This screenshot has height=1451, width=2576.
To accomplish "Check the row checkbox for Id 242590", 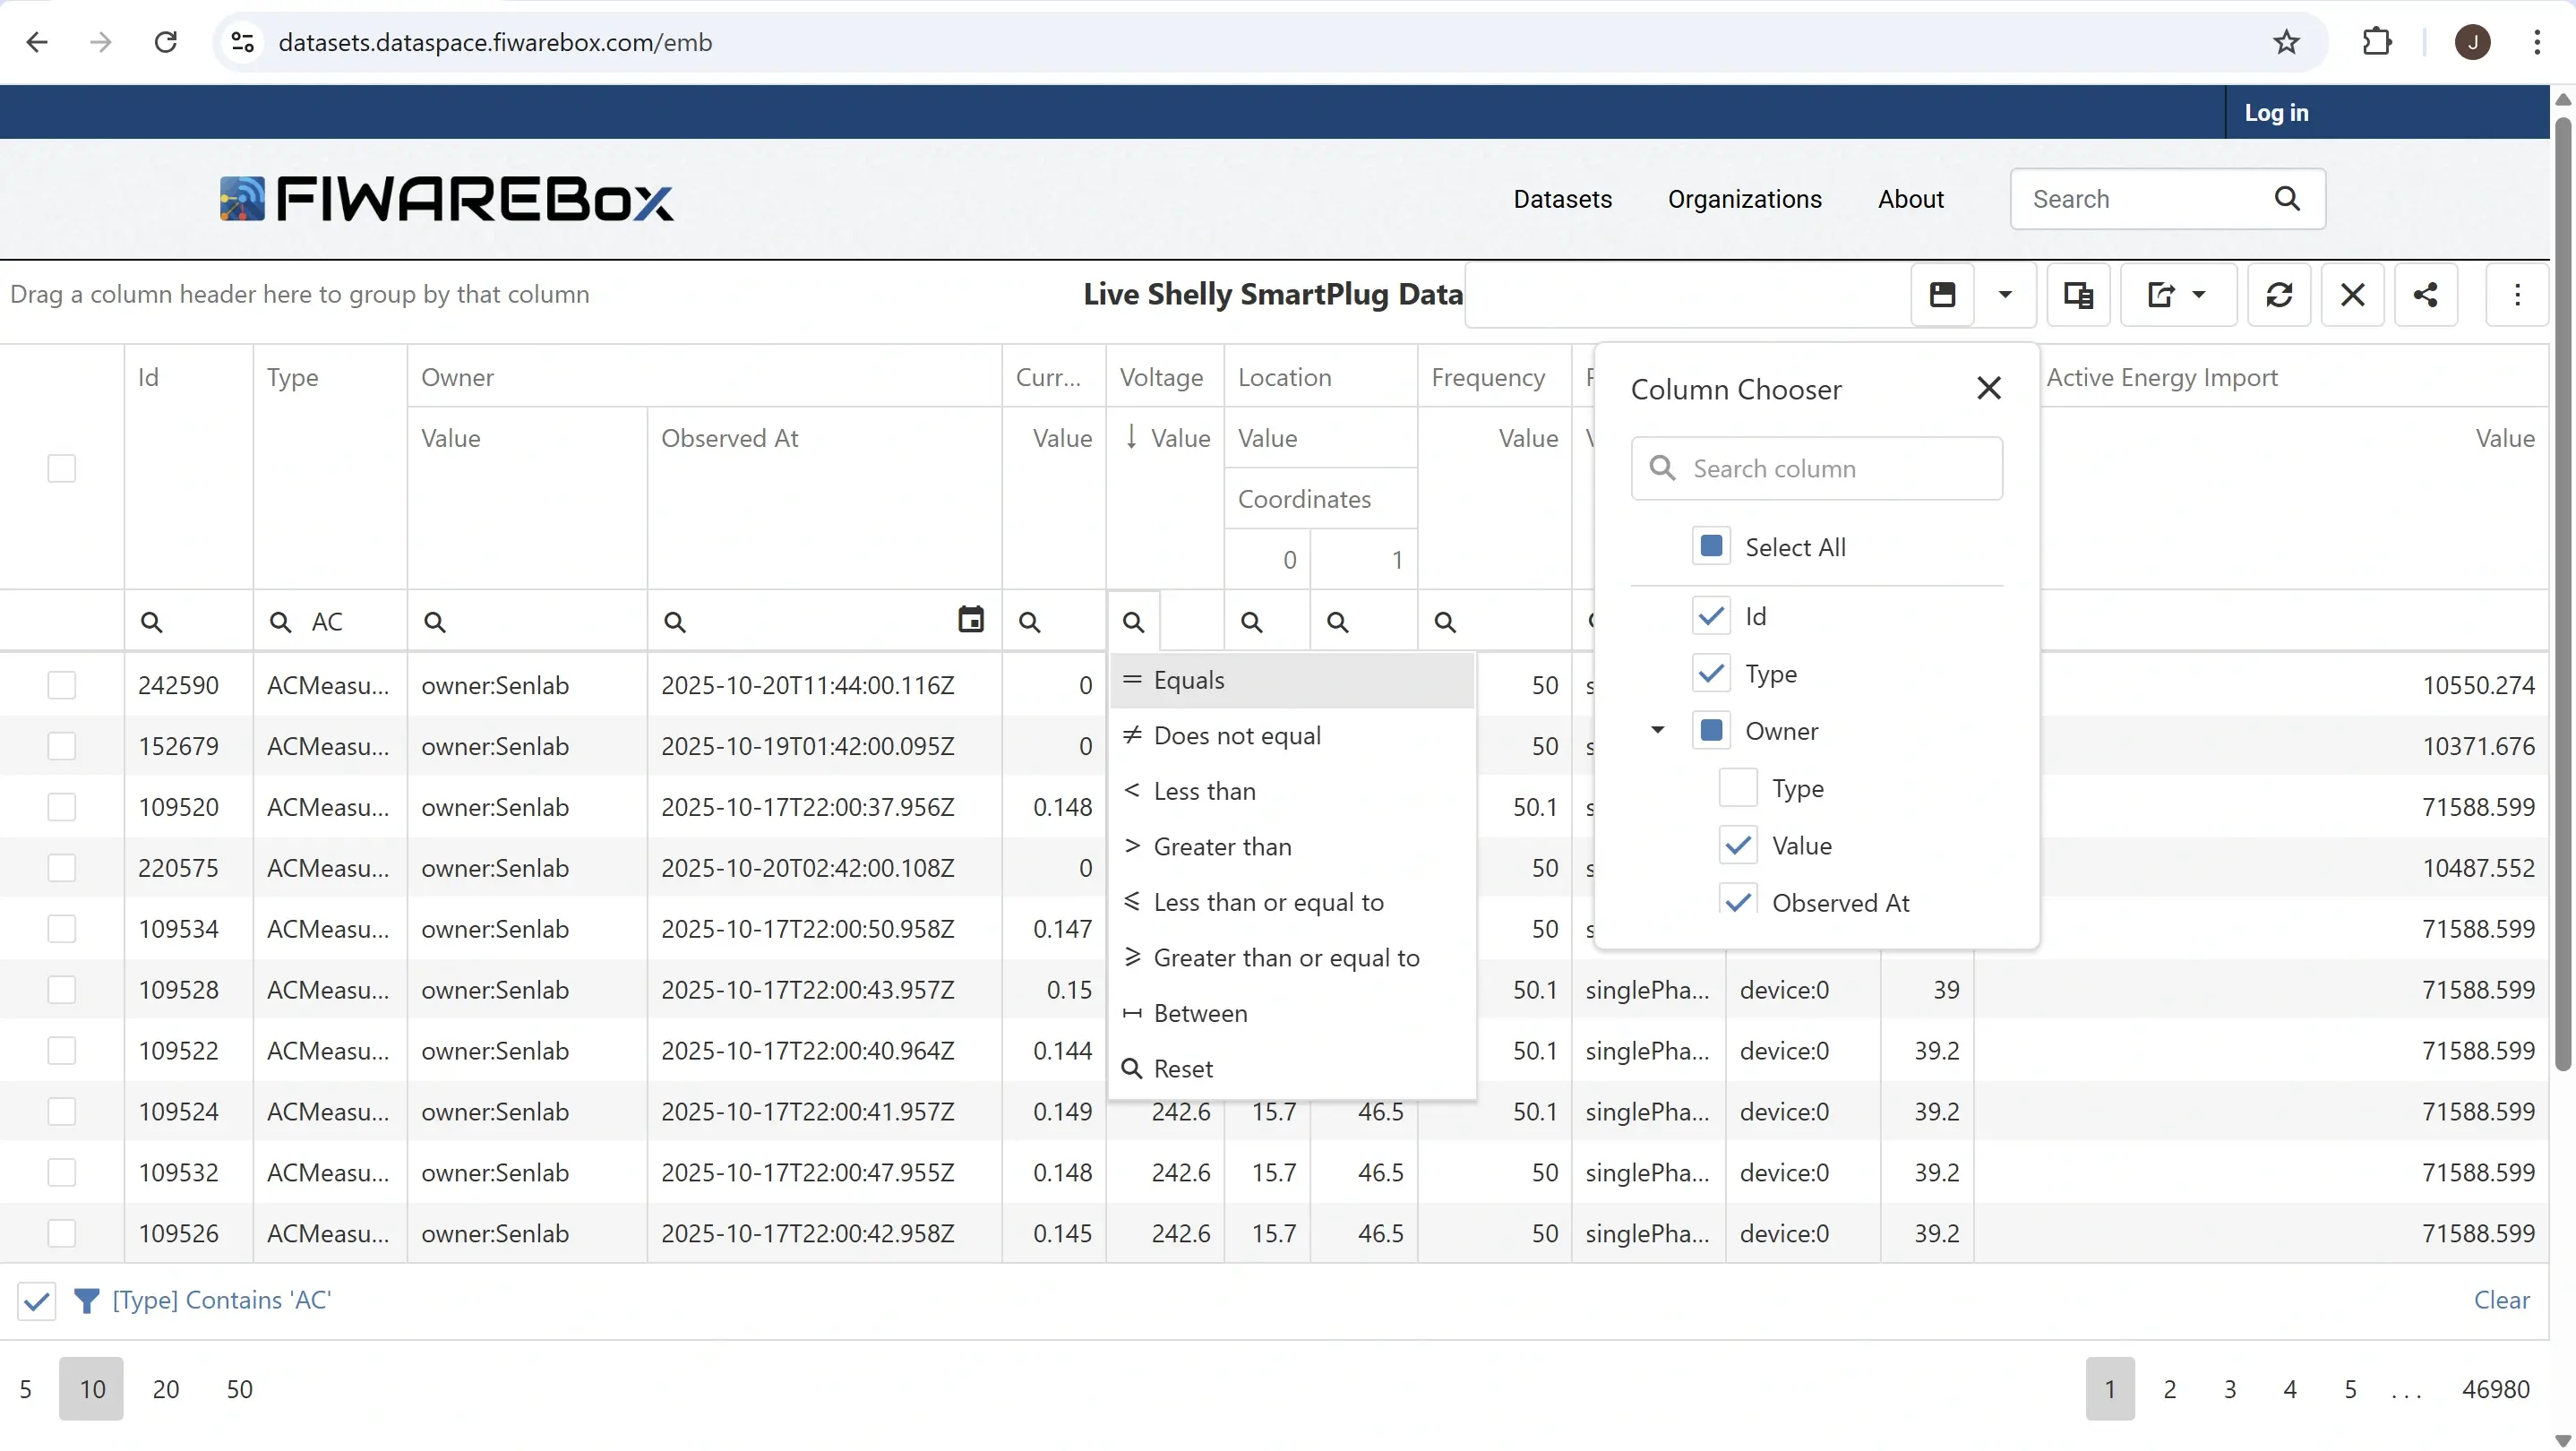I will [62, 685].
